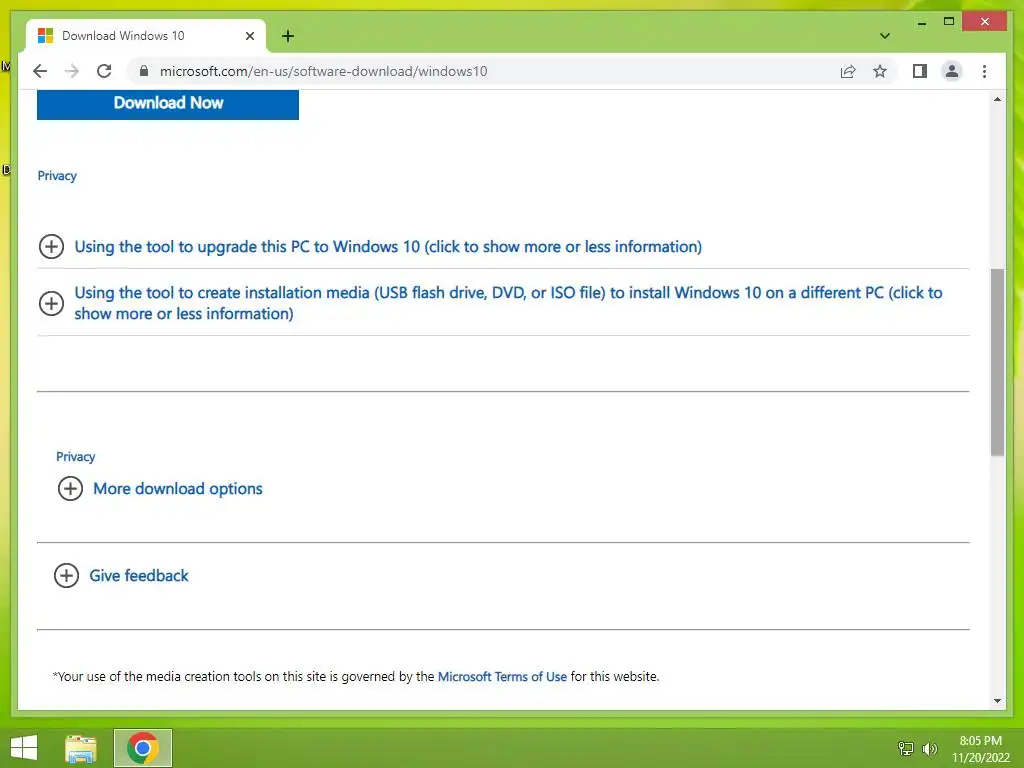Image resolution: width=1024 pixels, height=768 pixels.
Task: Click the Download Now button
Action: click(x=168, y=103)
